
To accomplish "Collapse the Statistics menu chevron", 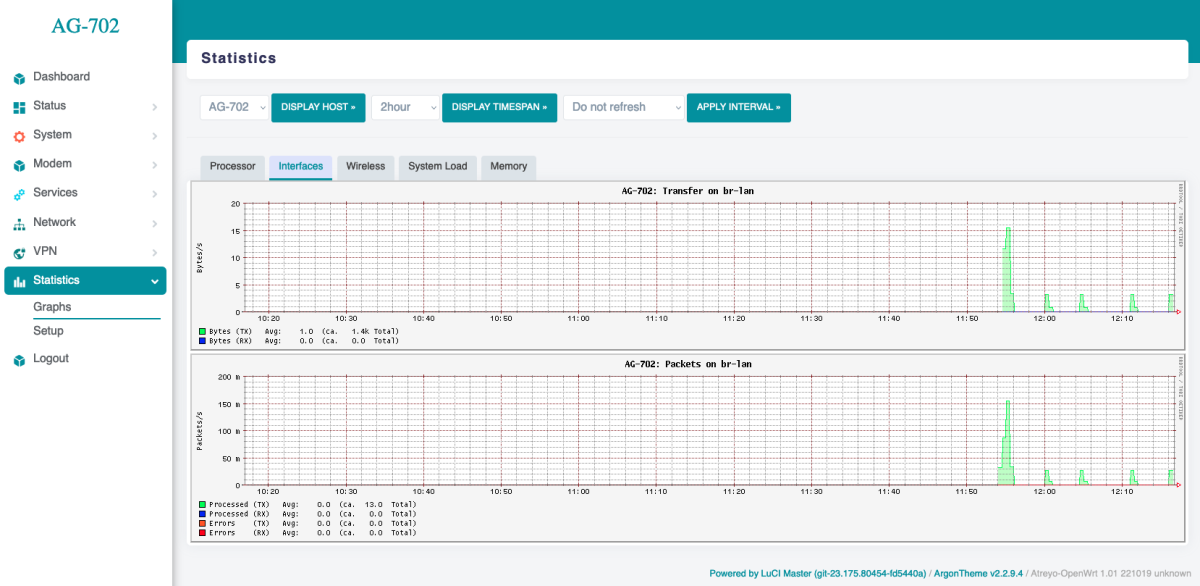I will point(154,281).
